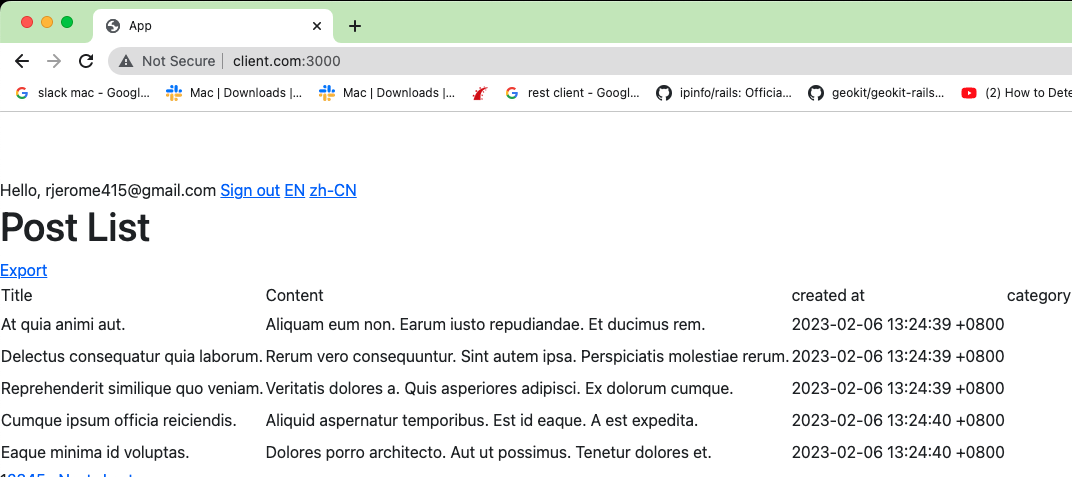Open the ipinfo/rails GitHub bookmark
The width and height of the screenshot is (1072, 477).
point(724,93)
